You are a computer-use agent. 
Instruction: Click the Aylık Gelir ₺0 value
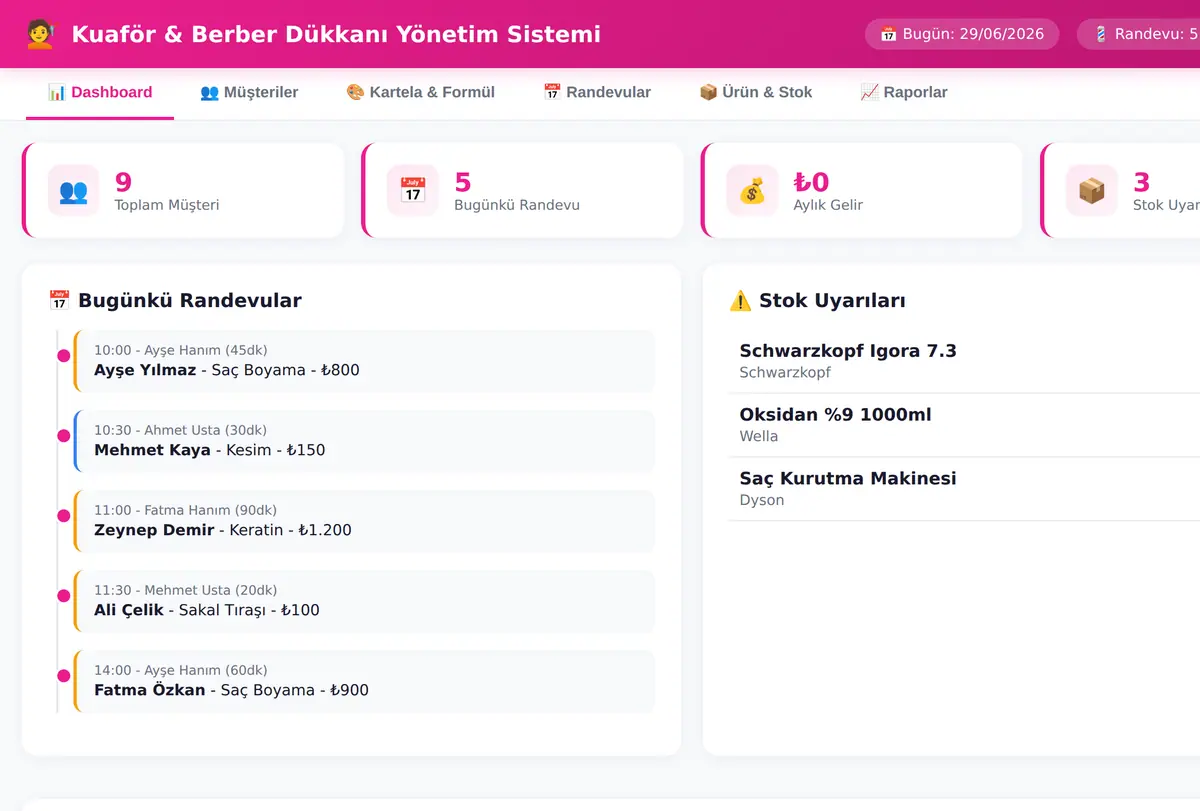pyautogui.click(x=812, y=182)
